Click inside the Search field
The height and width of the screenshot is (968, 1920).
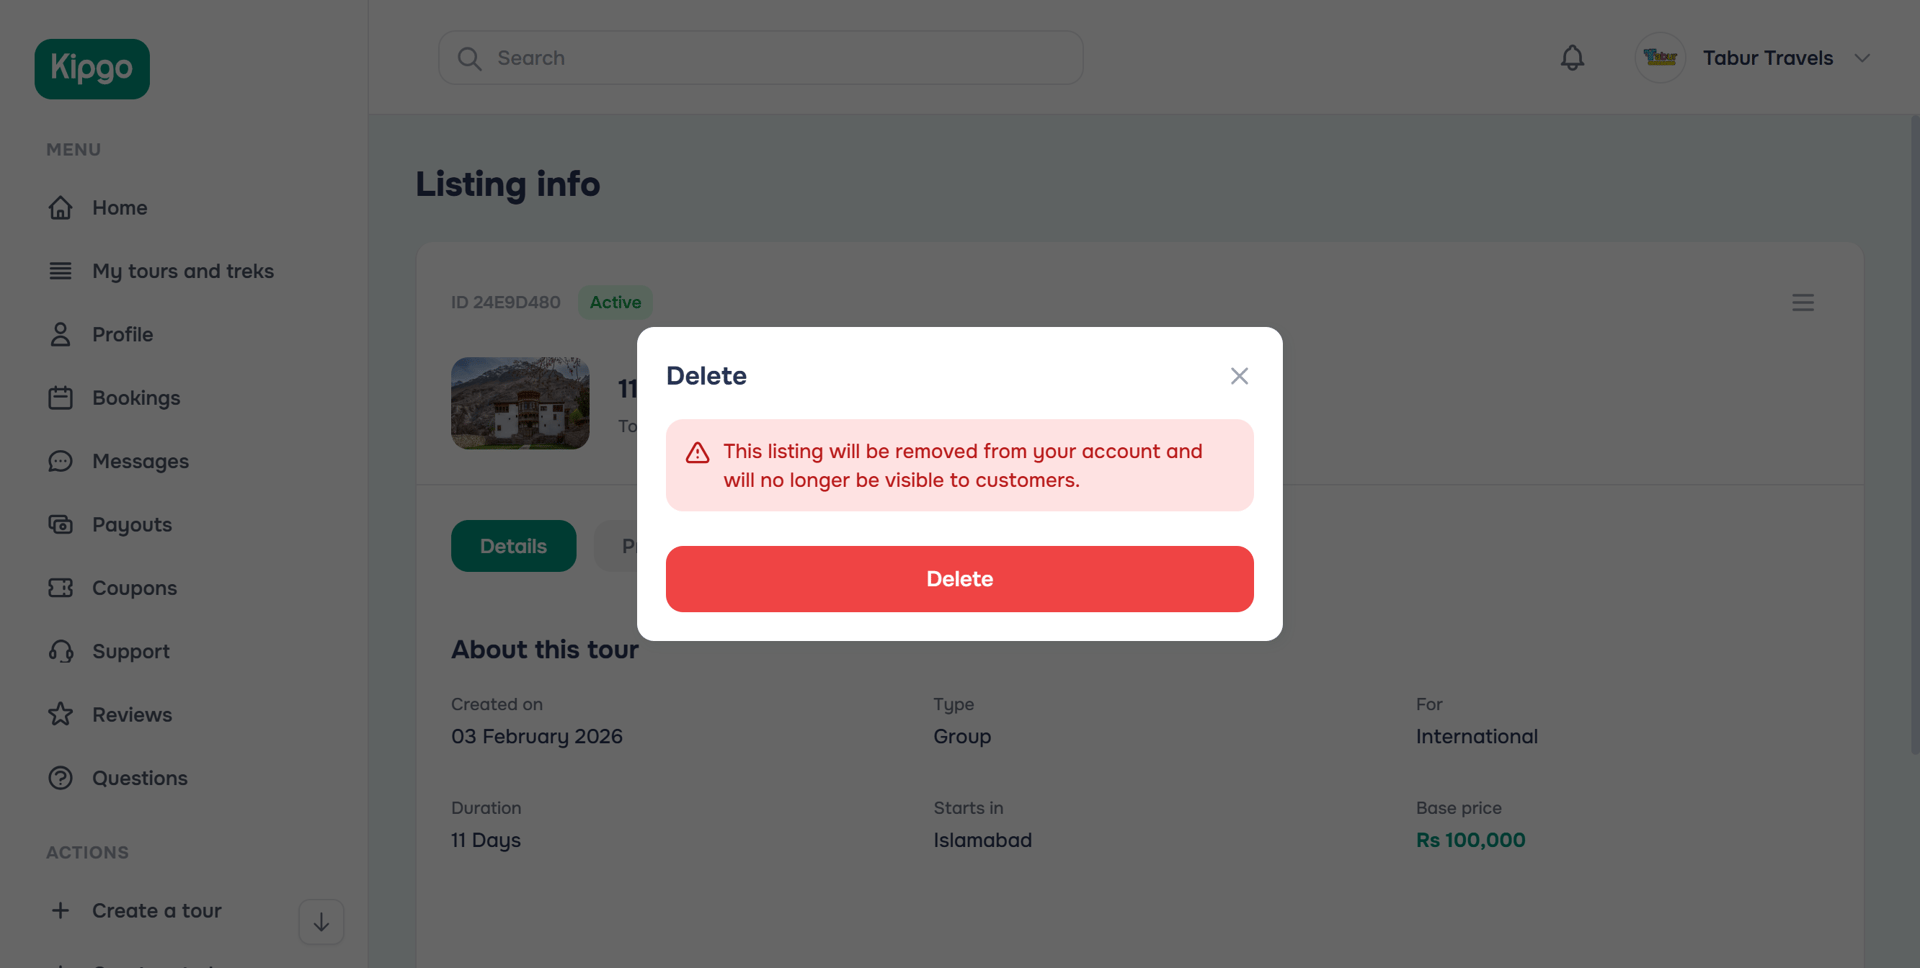point(760,58)
